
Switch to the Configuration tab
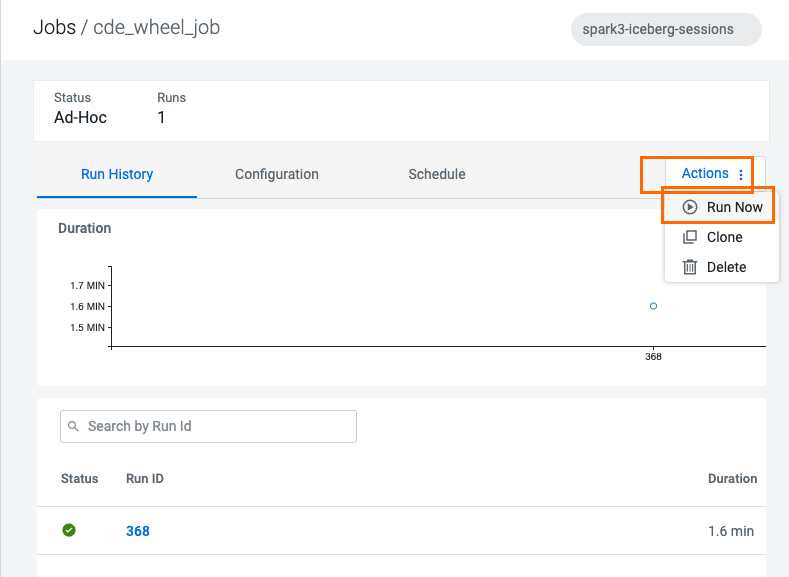tap(277, 174)
